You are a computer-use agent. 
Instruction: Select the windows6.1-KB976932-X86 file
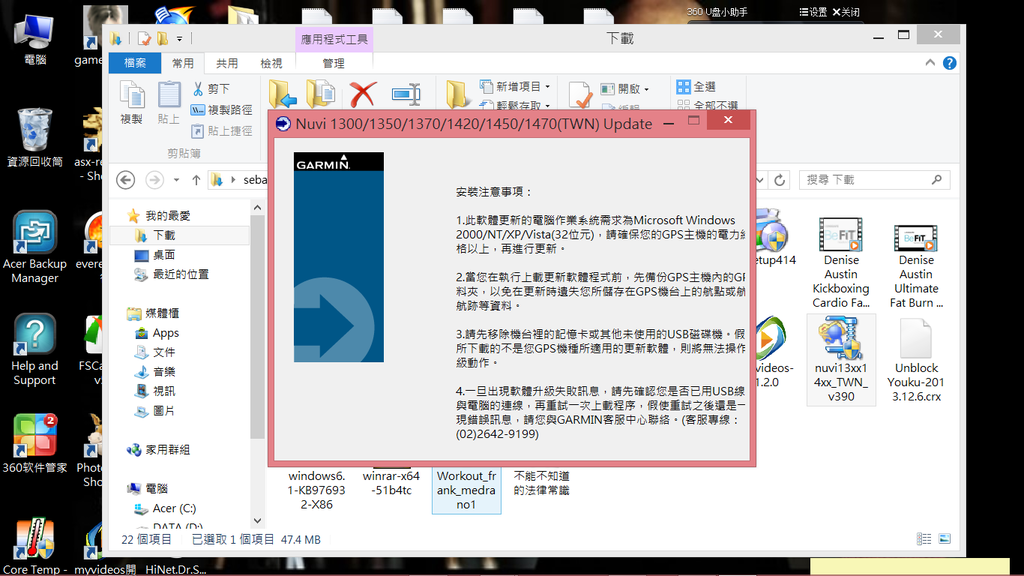point(317,490)
